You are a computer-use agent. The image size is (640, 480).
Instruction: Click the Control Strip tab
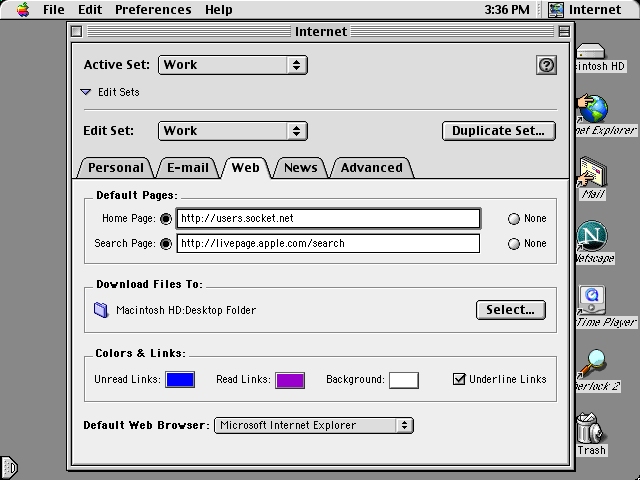(9, 467)
